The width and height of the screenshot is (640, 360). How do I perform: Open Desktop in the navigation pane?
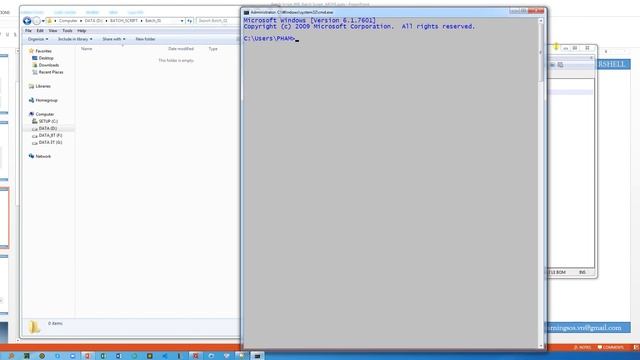(x=46, y=58)
